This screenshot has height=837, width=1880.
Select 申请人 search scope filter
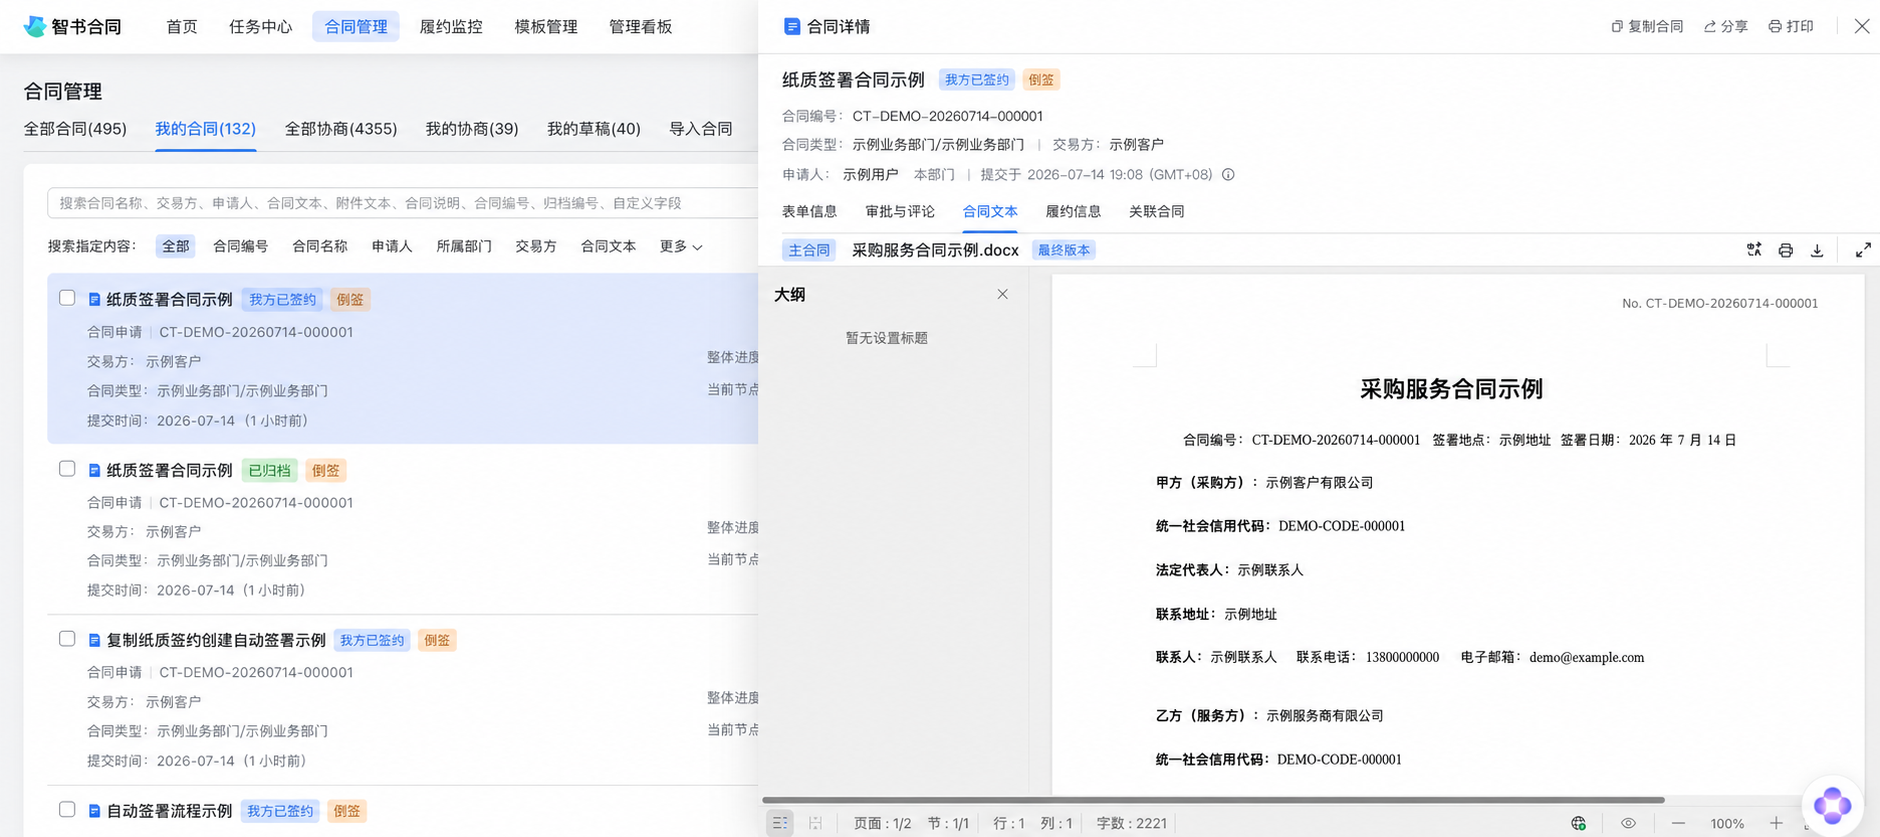(392, 246)
